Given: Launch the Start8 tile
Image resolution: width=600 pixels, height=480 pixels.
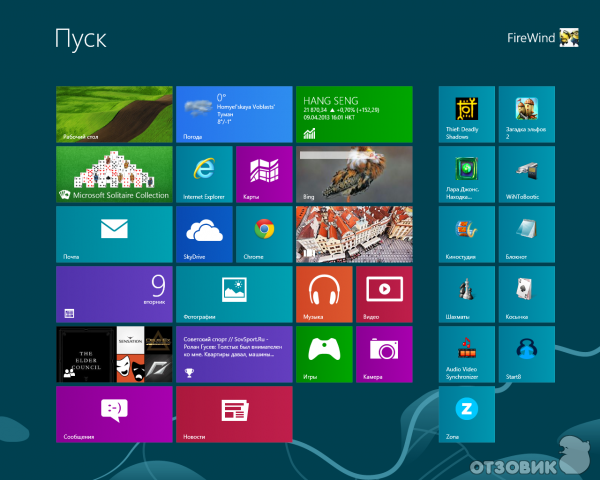Looking at the screenshot, I should (527, 354).
